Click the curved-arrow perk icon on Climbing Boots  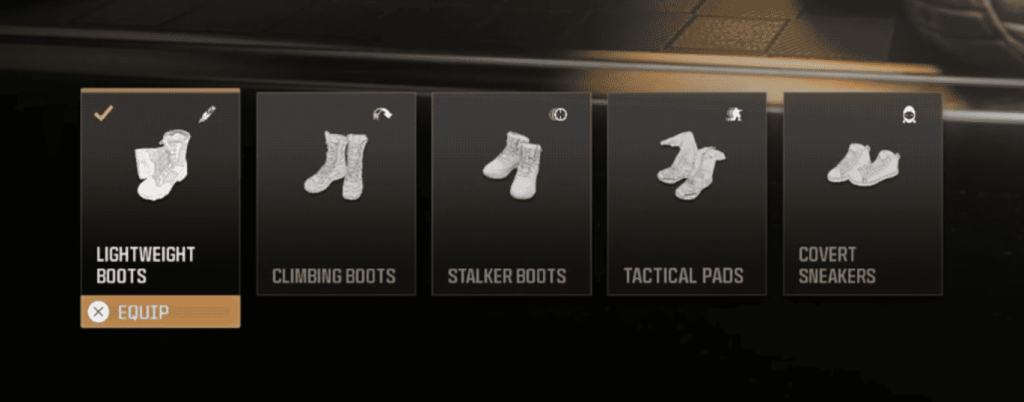point(382,115)
